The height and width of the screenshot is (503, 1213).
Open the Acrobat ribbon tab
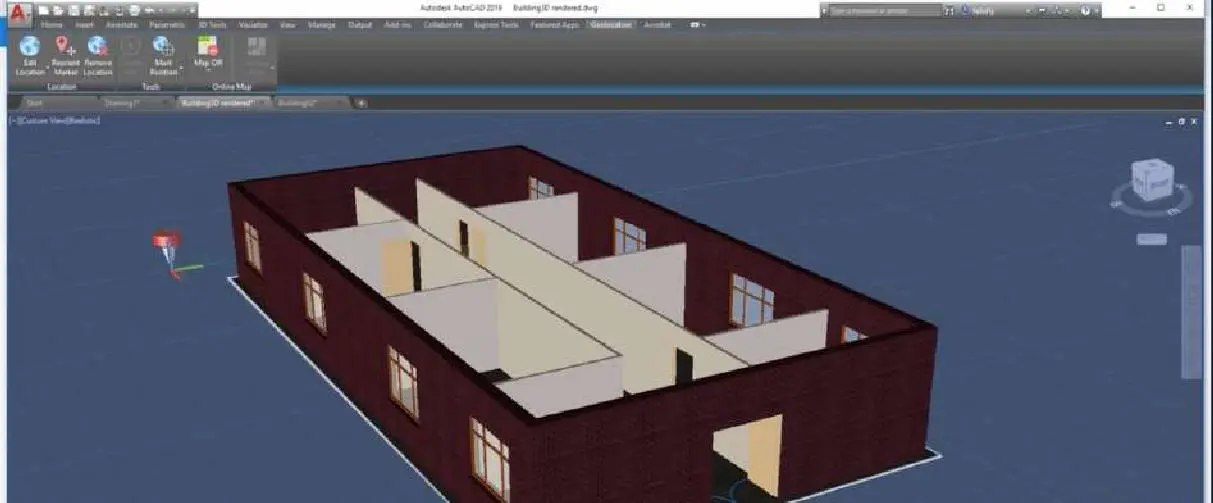(658, 24)
